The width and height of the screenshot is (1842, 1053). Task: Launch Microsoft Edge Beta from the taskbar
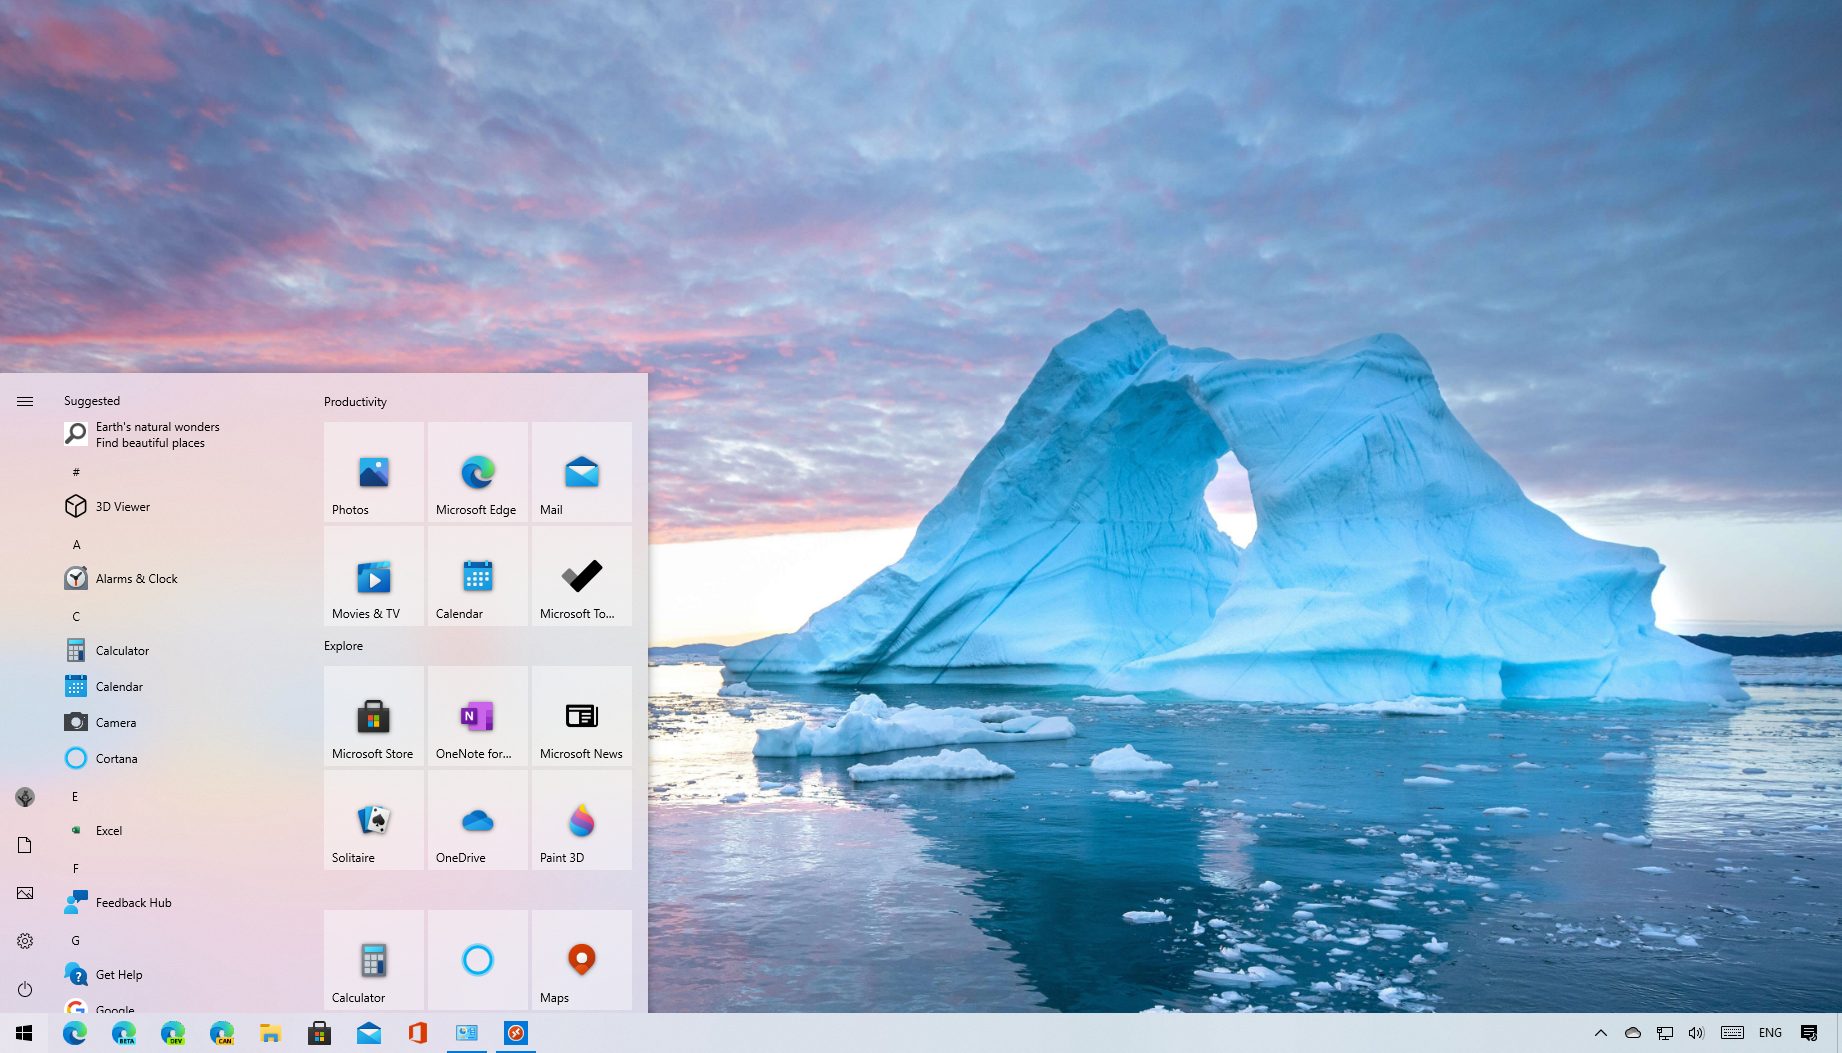[124, 1032]
